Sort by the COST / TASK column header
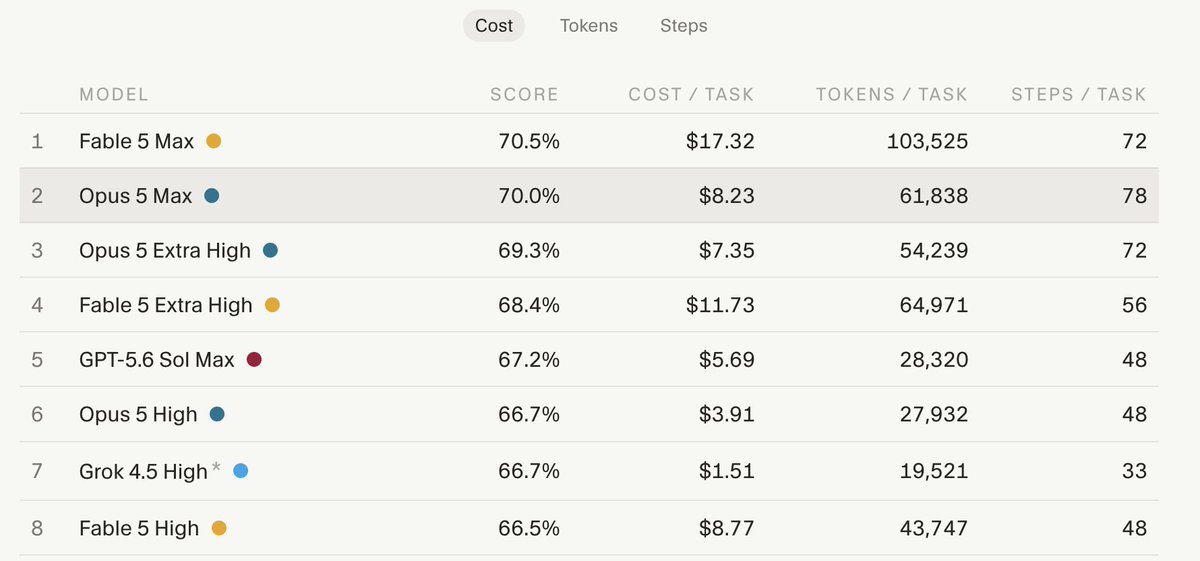 click(x=691, y=95)
